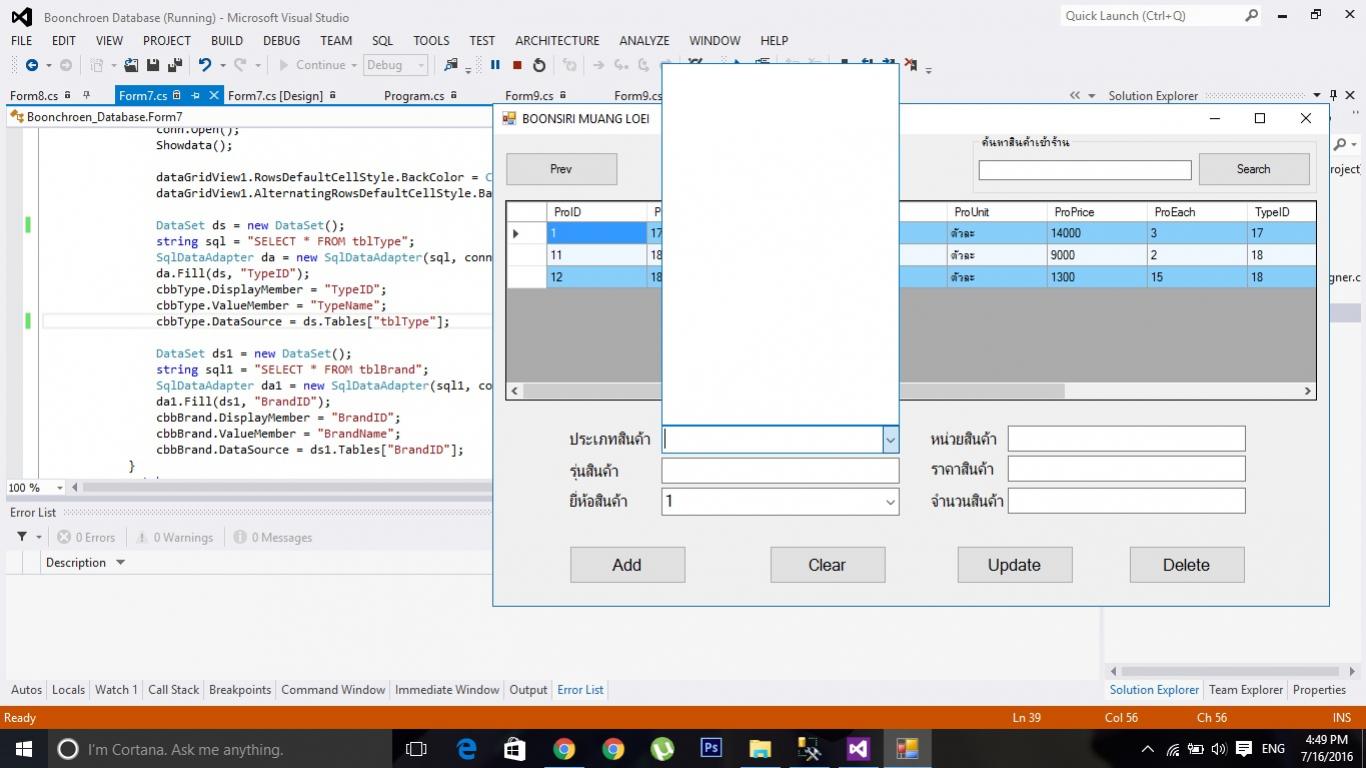Switch to the Team Explorer tab
The image size is (1366, 768).
coord(1246,690)
